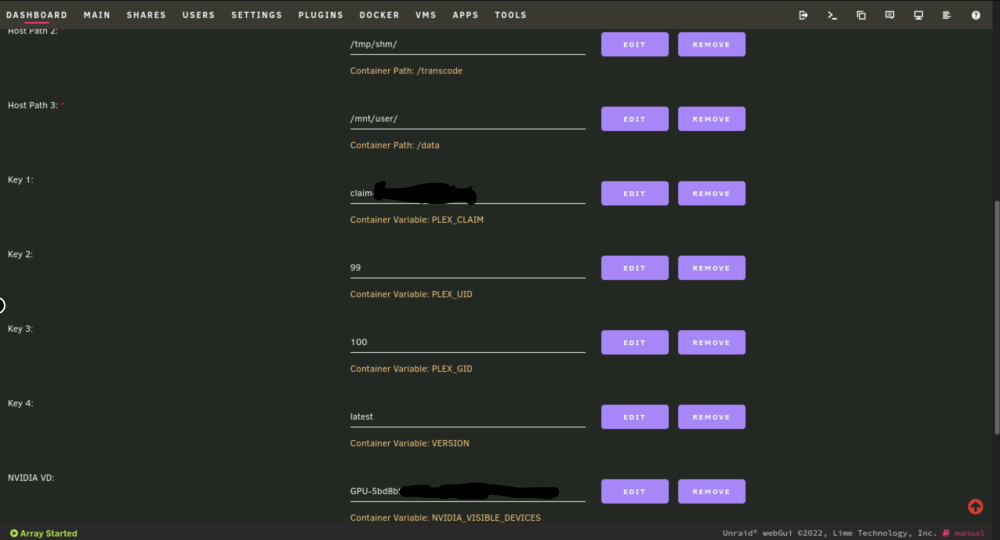1000x540 pixels.
Task: Click the Container Path: /transcode text
Action: pyautogui.click(x=406, y=71)
